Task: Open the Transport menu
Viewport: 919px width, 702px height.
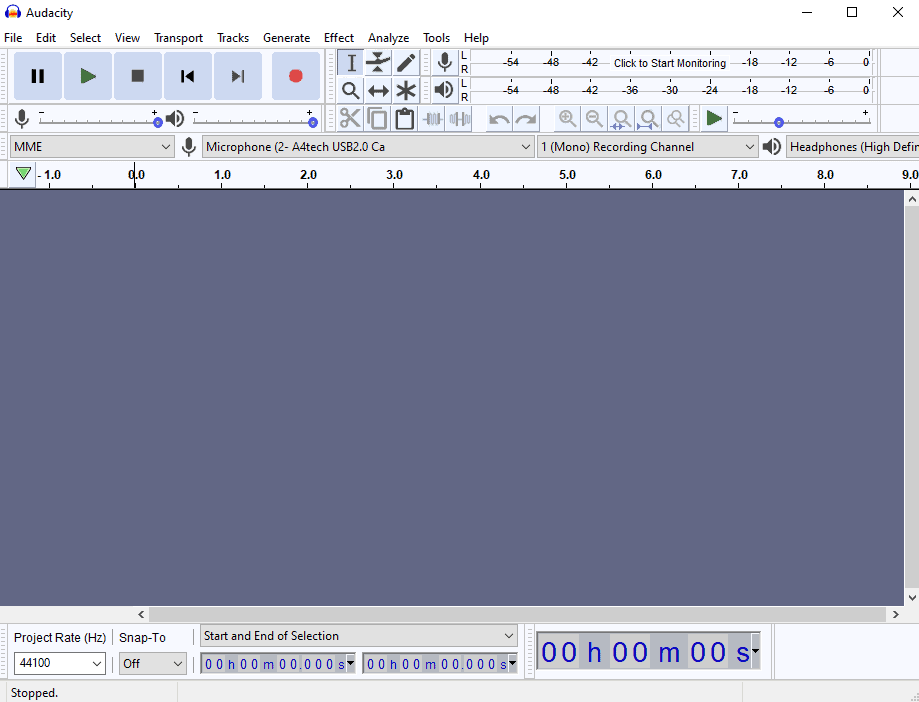Action: pos(178,38)
